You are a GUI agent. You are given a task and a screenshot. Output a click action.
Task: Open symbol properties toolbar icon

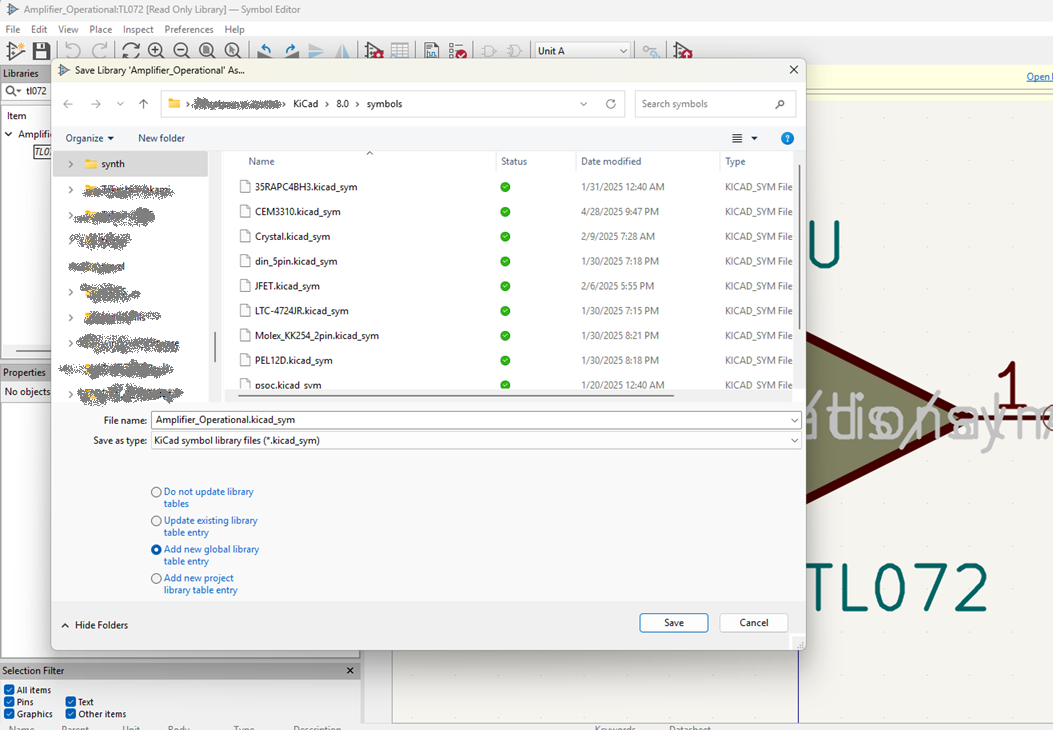pos(373,51)
